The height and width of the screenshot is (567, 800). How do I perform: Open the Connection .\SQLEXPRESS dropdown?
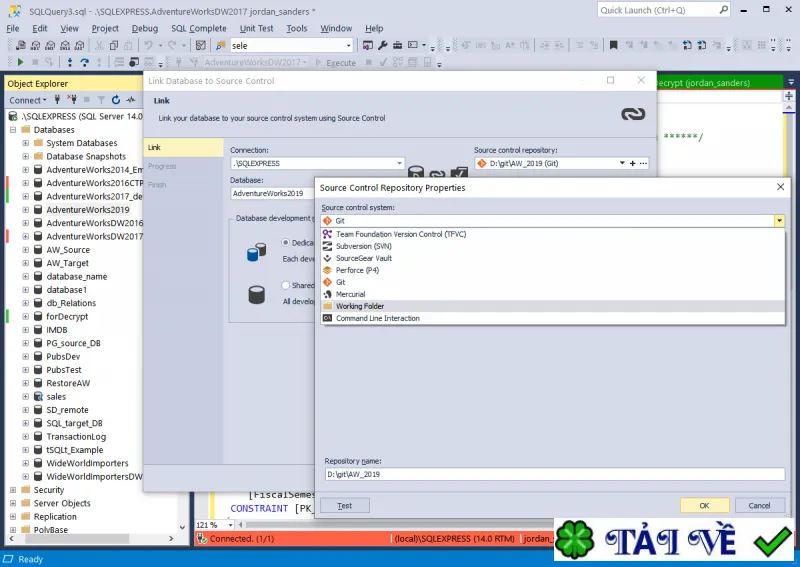coord(399,163)
